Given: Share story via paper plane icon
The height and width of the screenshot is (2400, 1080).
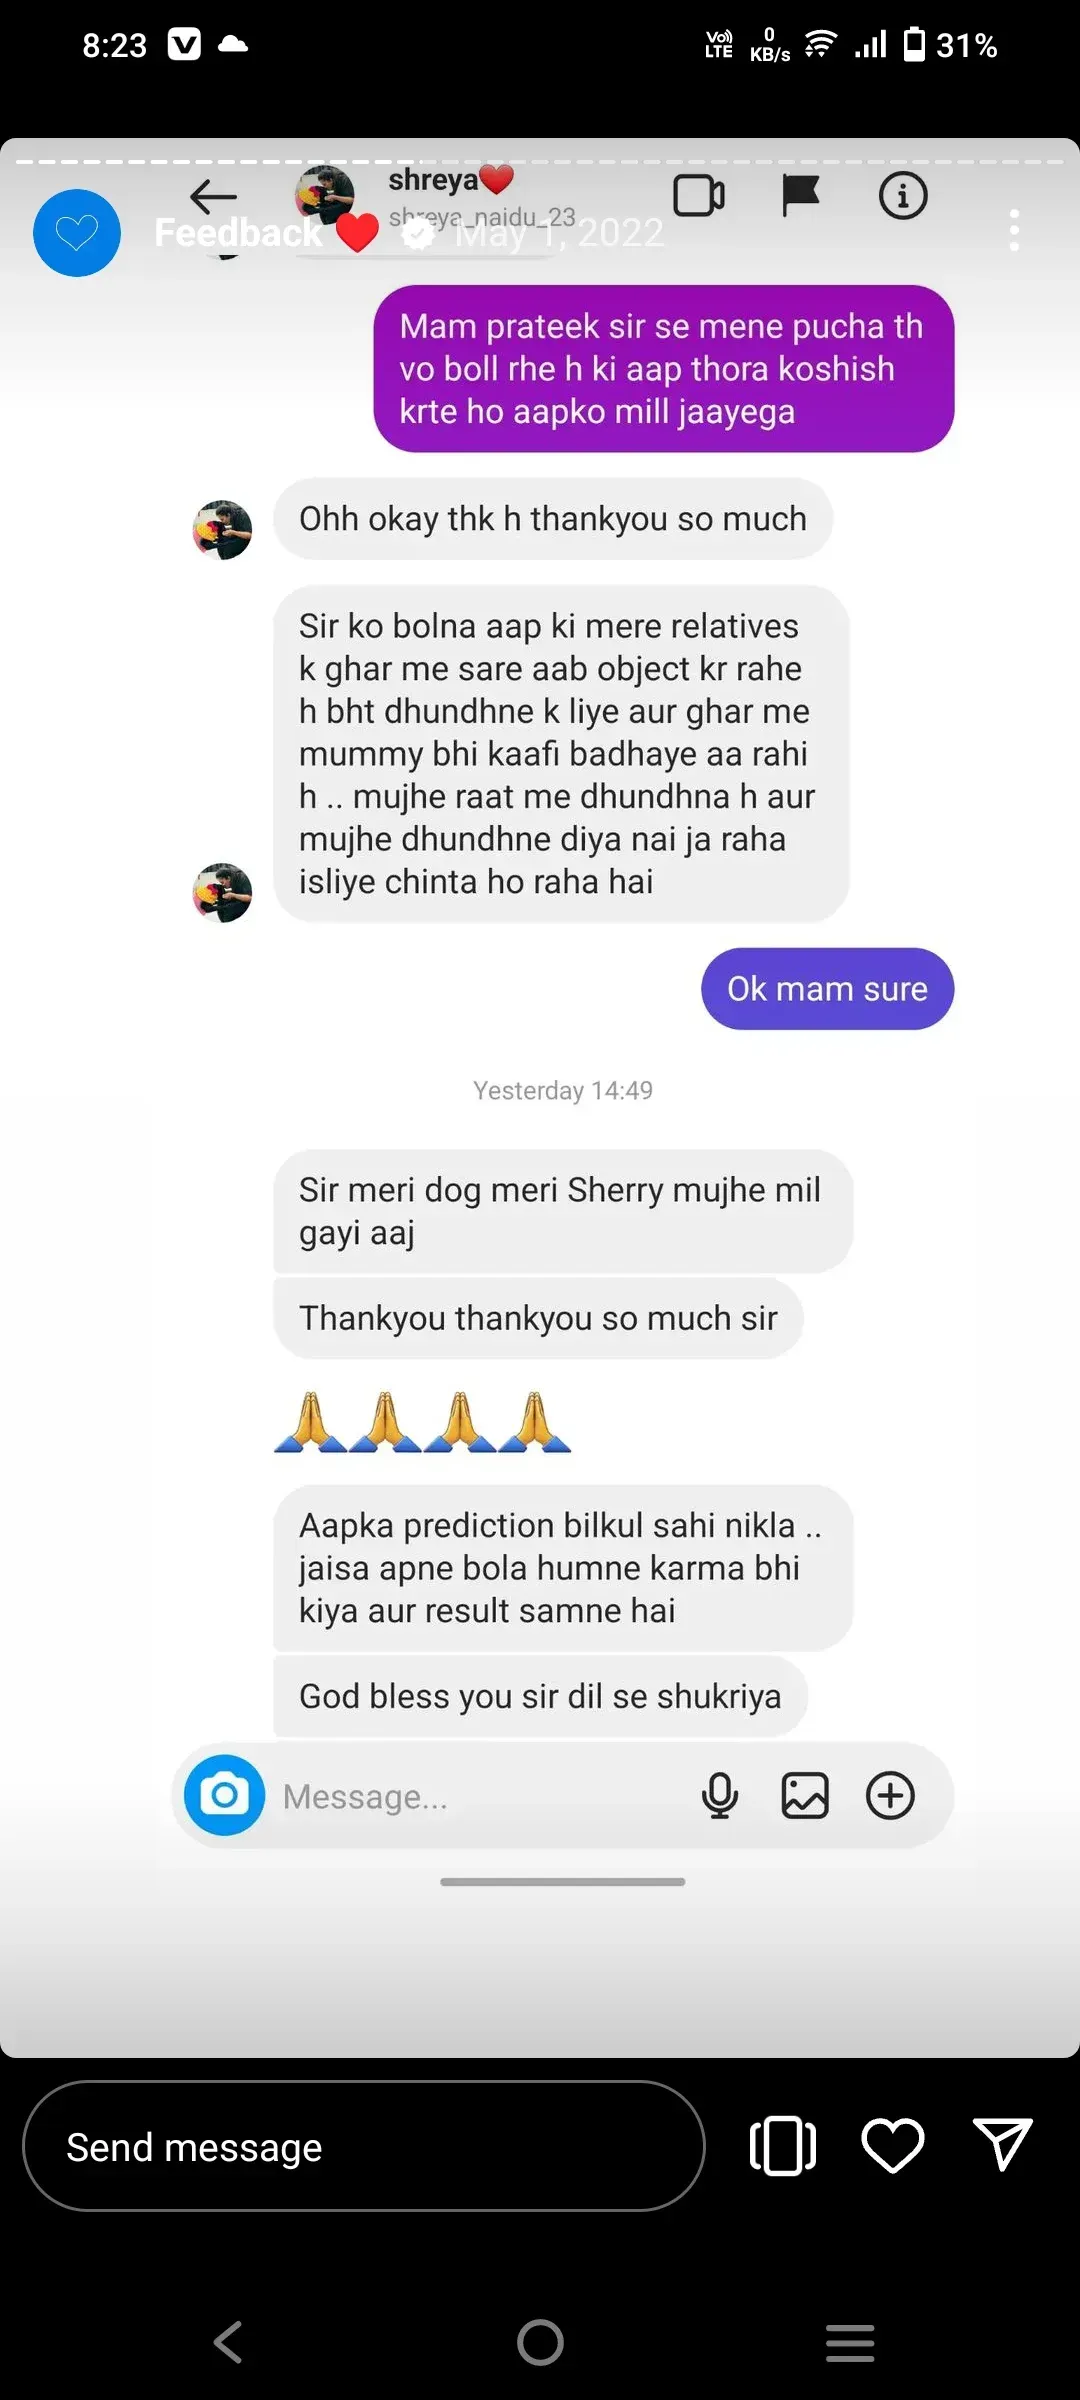Looking at the screenshot, I should point(1002,2144).
